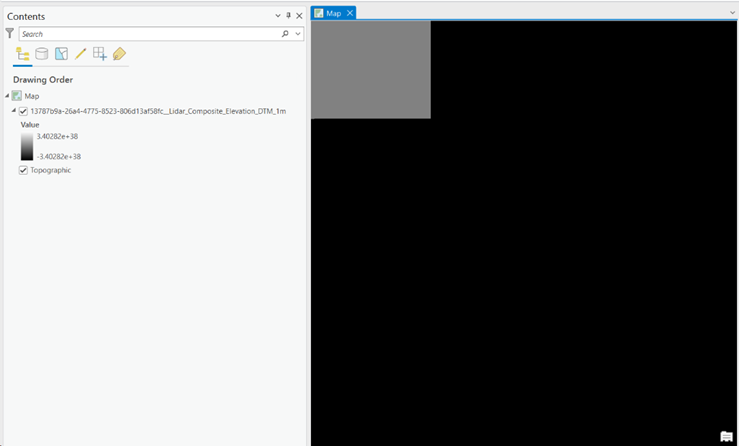Open the Contents pane options menu chevron
Screen dimensions: 739x446
[278, 16]
